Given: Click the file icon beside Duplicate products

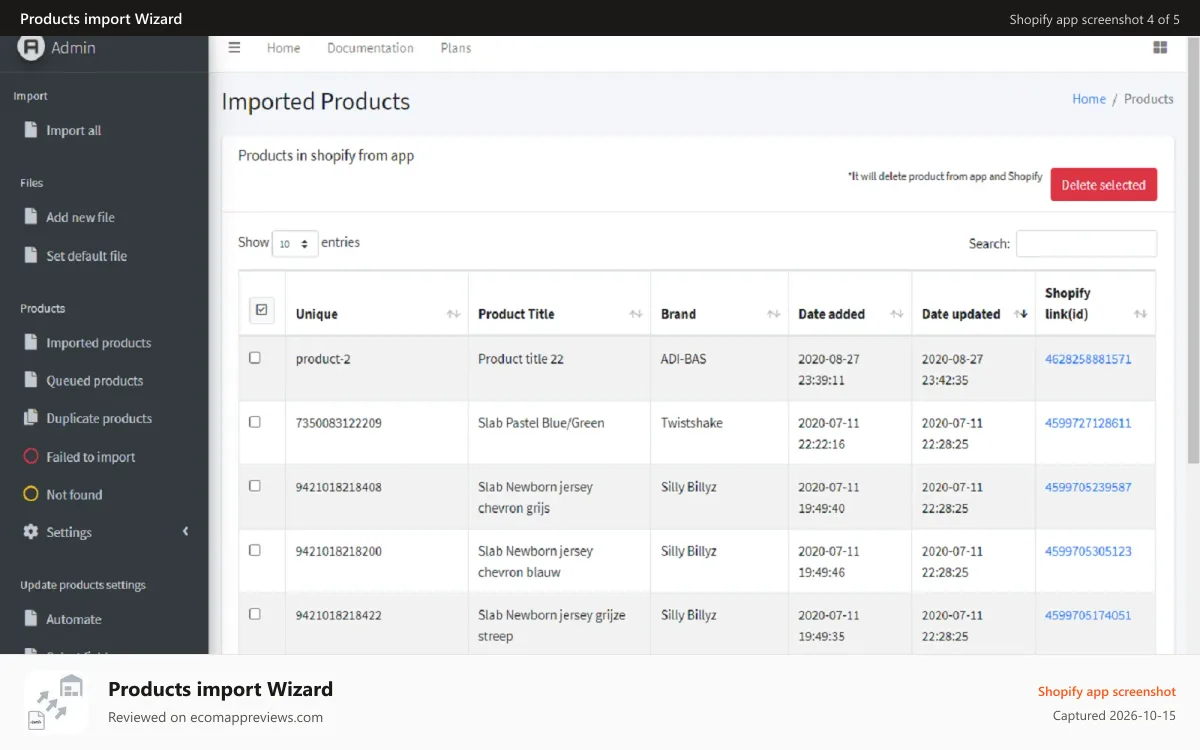Looking at the screenshot, I should (x=31, y=418).
